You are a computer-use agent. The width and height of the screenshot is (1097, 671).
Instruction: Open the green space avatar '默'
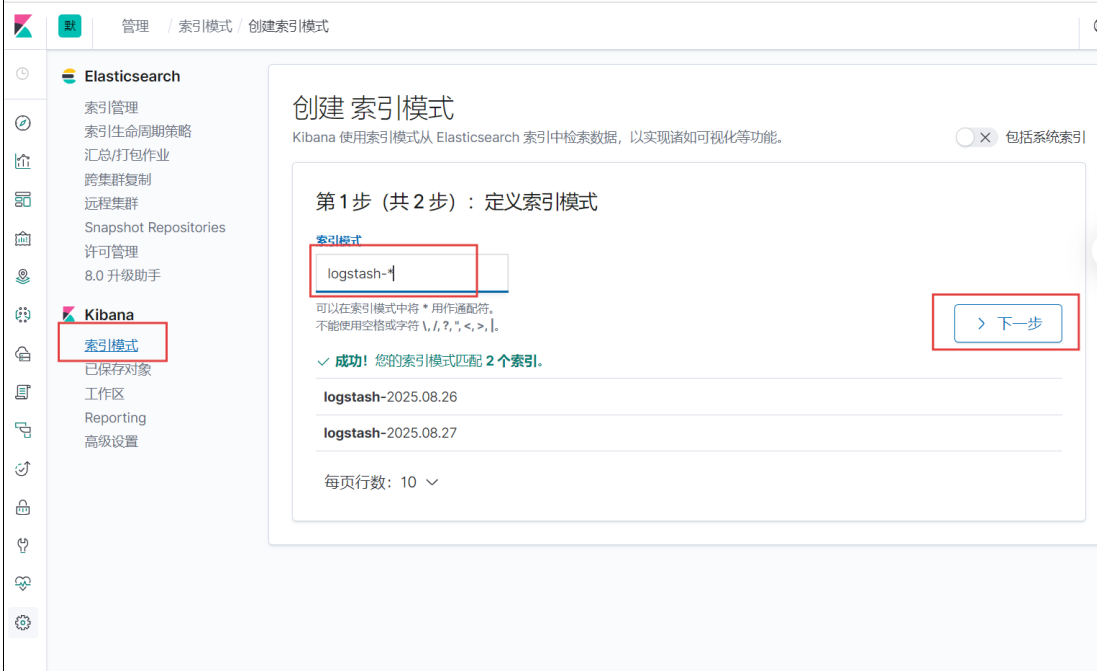coord(69,26)
